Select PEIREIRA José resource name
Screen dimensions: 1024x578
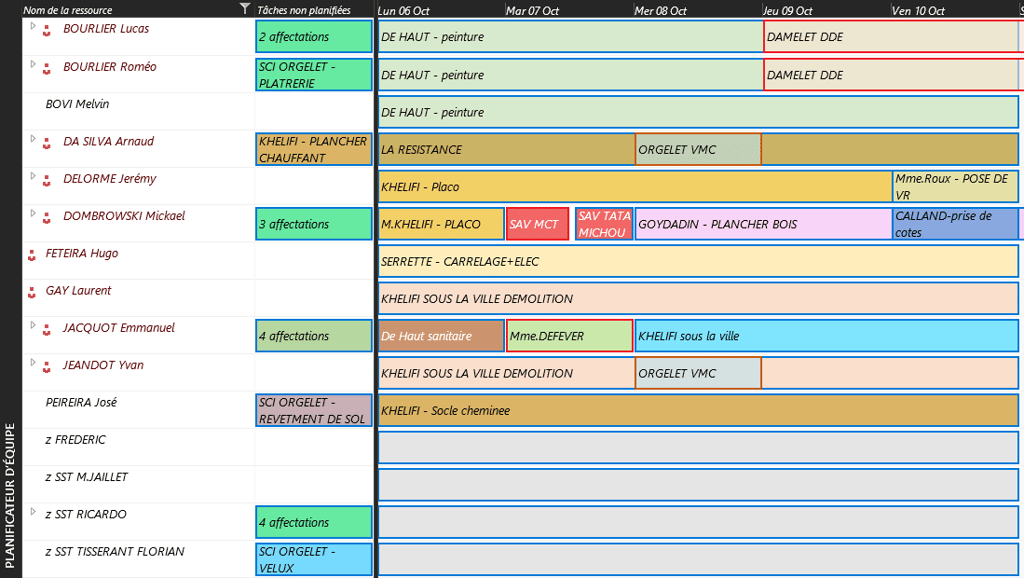tap(81, 402)
